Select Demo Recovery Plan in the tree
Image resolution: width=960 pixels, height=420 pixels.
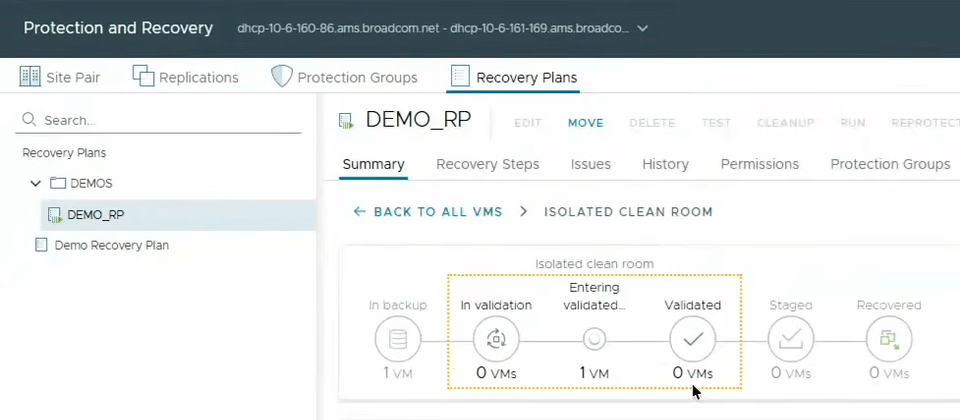(111, 246)
